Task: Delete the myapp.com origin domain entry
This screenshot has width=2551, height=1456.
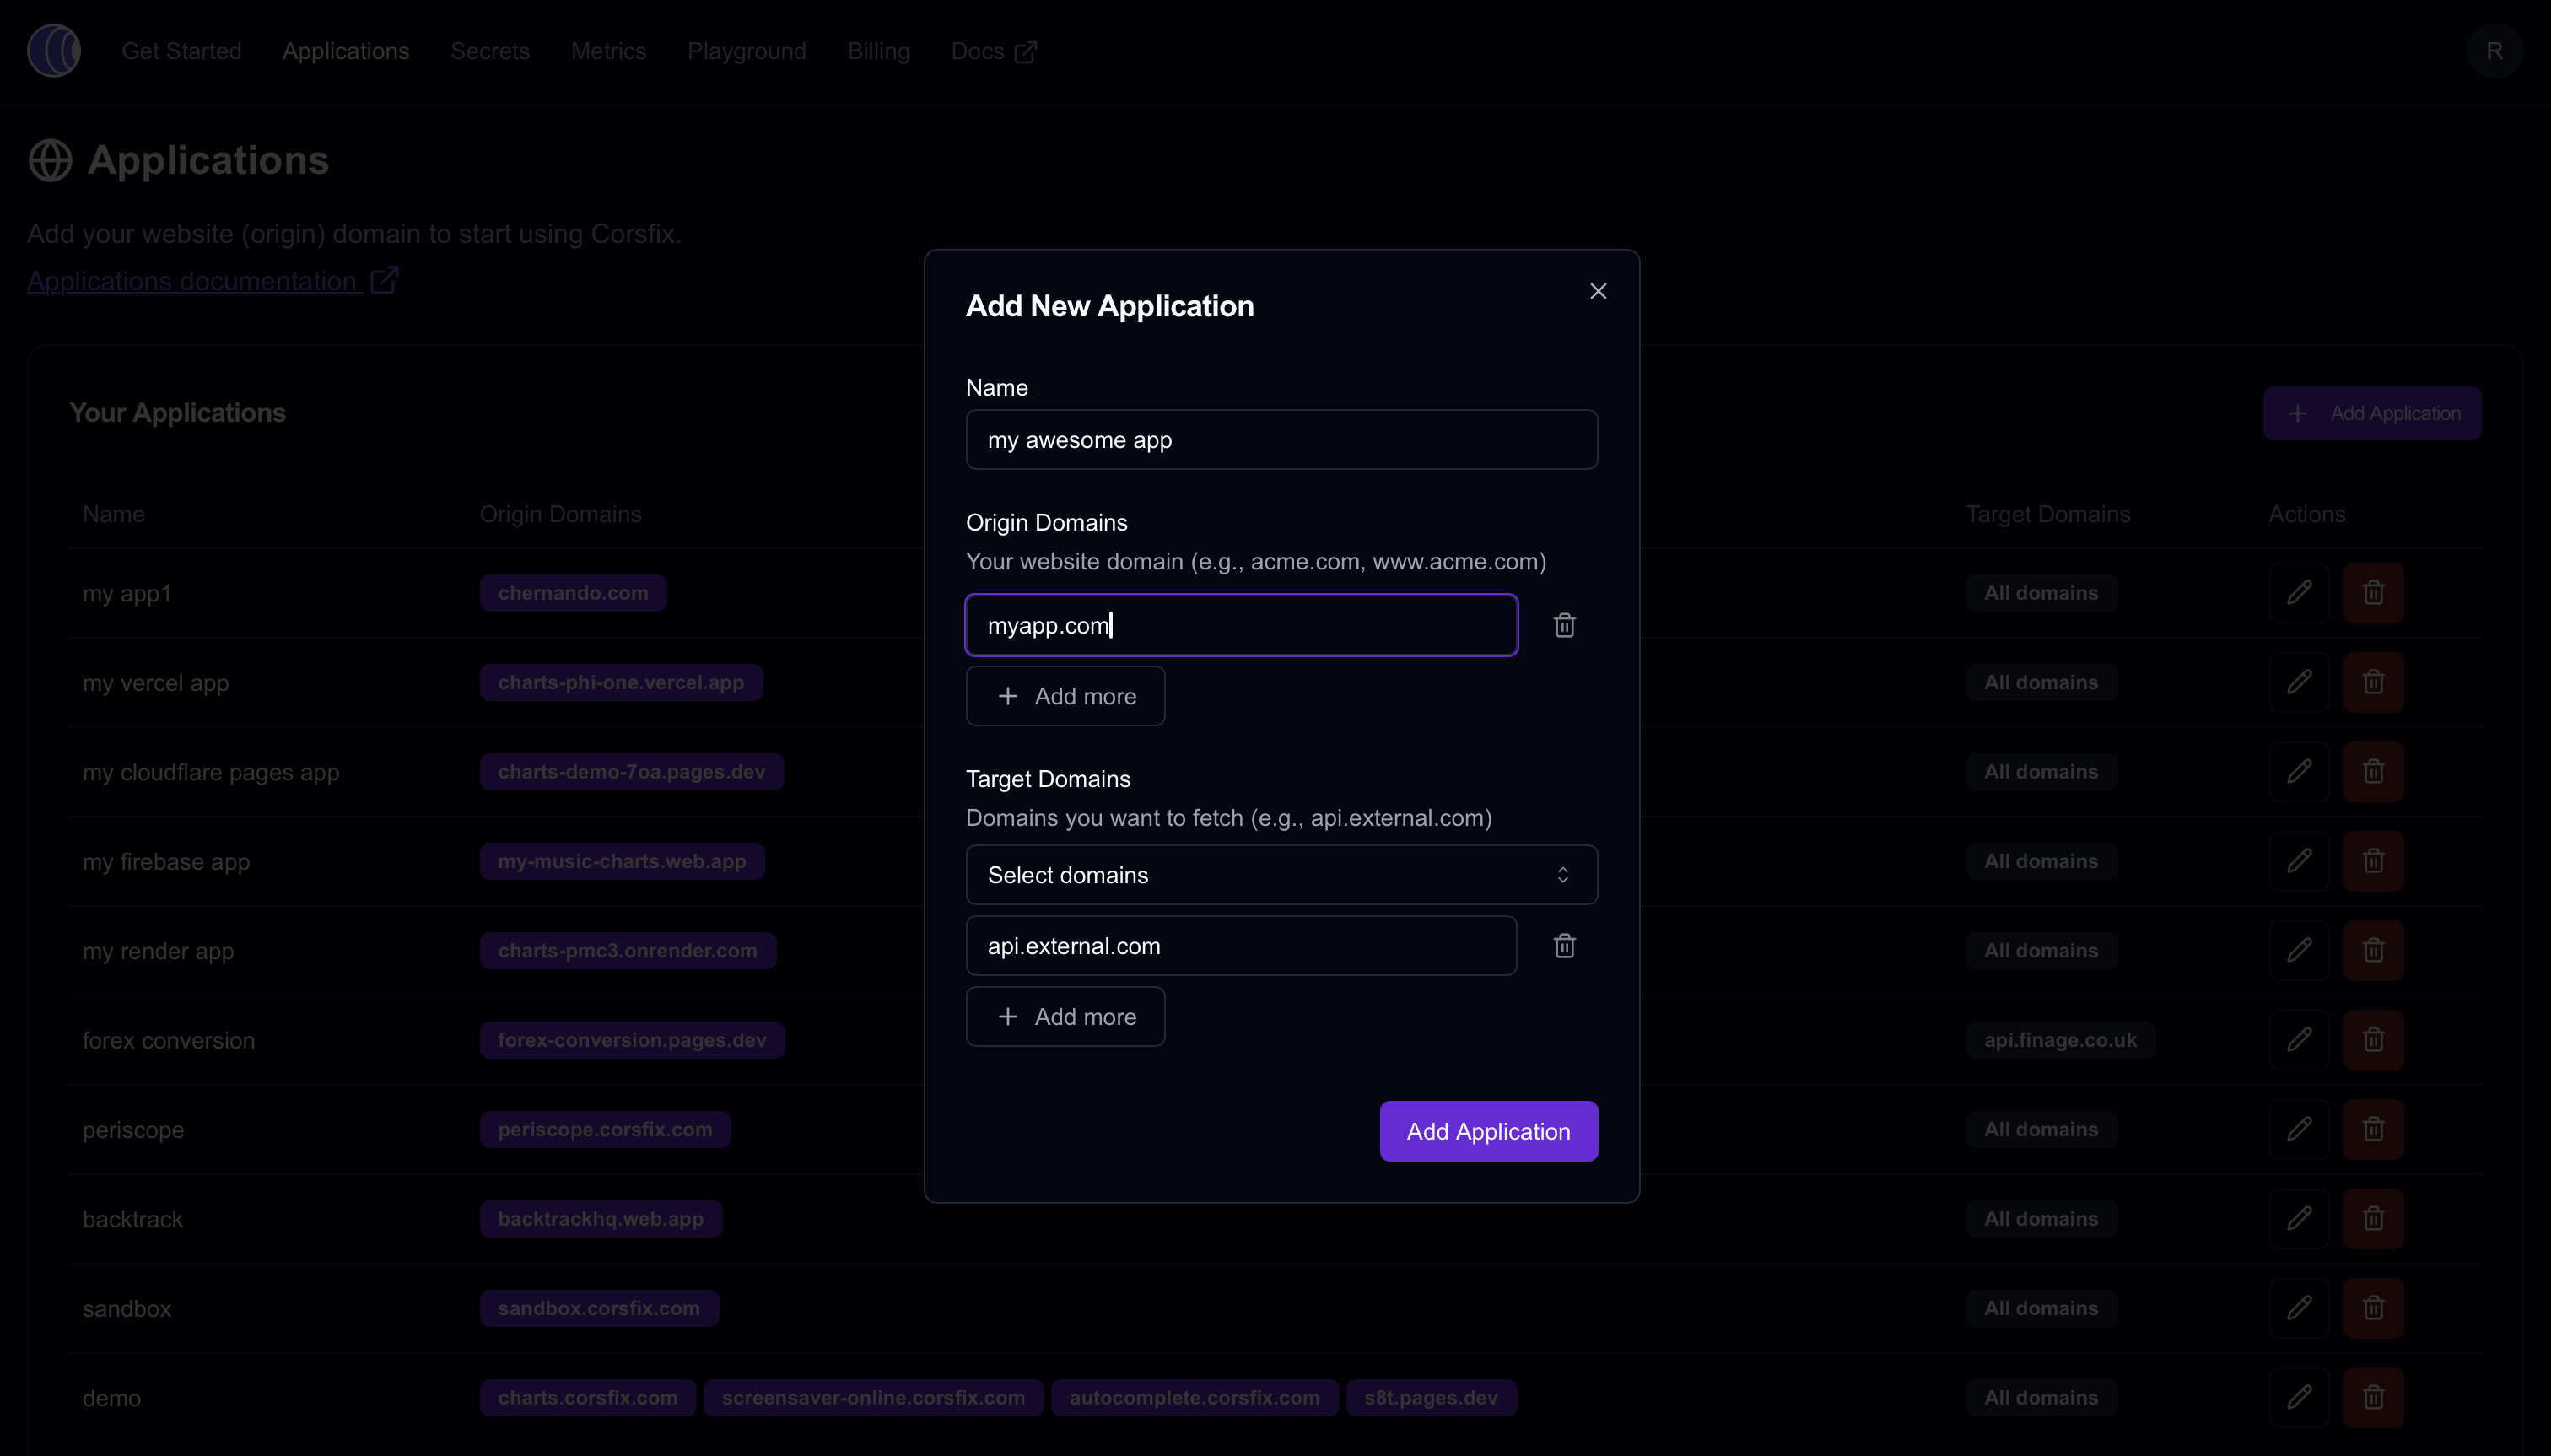Action: click(x=1564, y=625)
